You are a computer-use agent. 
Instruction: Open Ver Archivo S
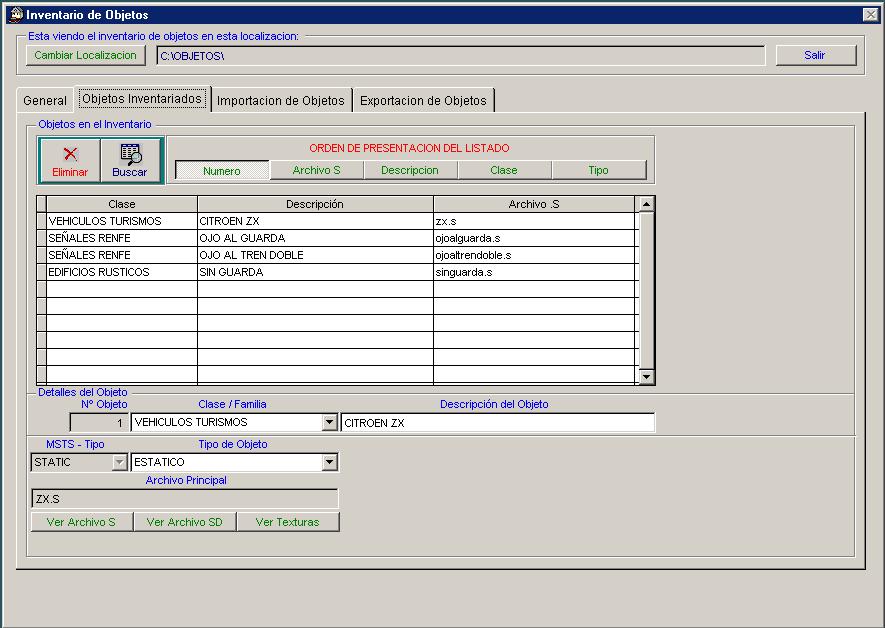tap(81, 521)
